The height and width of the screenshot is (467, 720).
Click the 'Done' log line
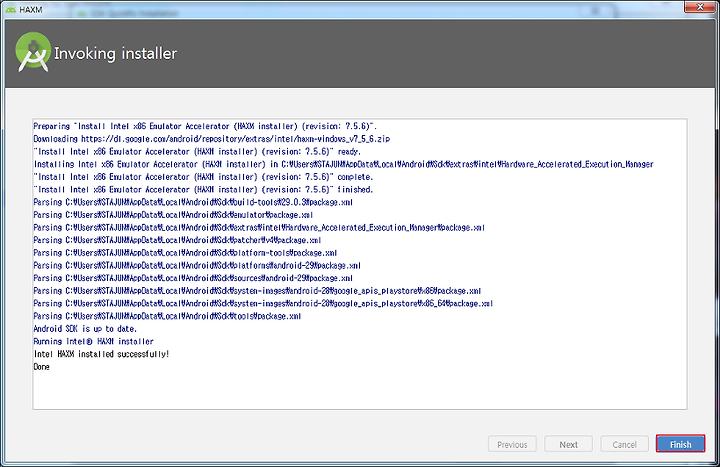coord(41,367)
